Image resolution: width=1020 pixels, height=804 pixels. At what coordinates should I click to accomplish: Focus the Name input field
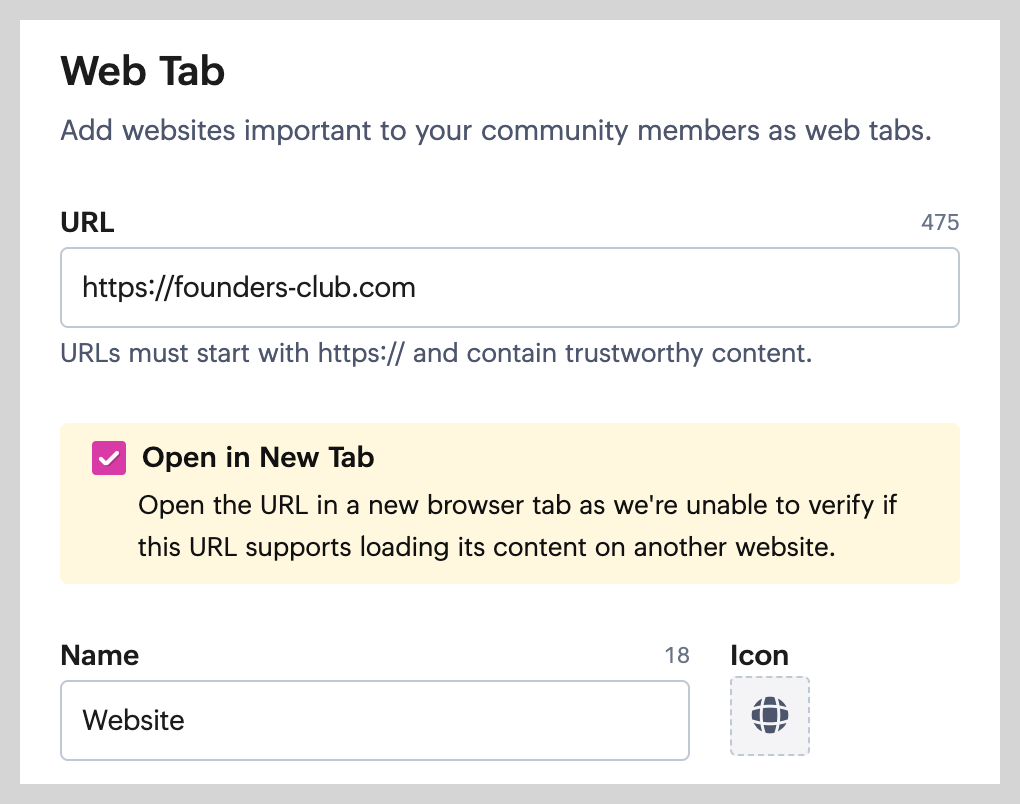375,720
